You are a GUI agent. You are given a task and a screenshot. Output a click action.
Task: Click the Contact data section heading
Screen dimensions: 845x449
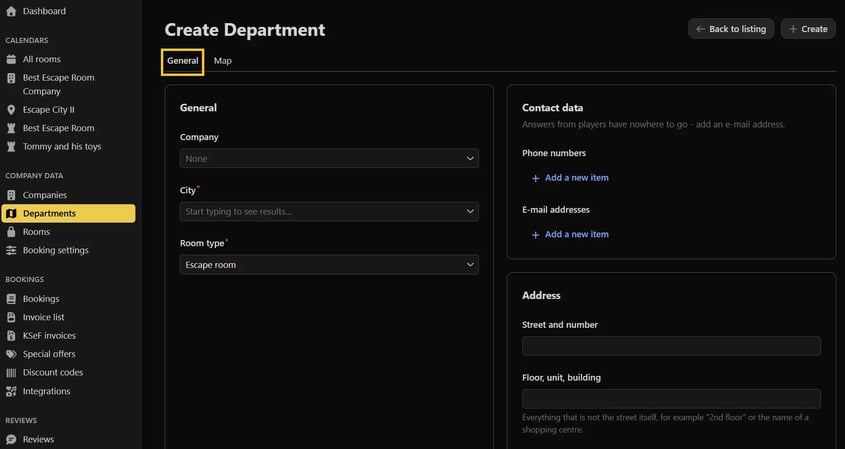click(552, 108)
